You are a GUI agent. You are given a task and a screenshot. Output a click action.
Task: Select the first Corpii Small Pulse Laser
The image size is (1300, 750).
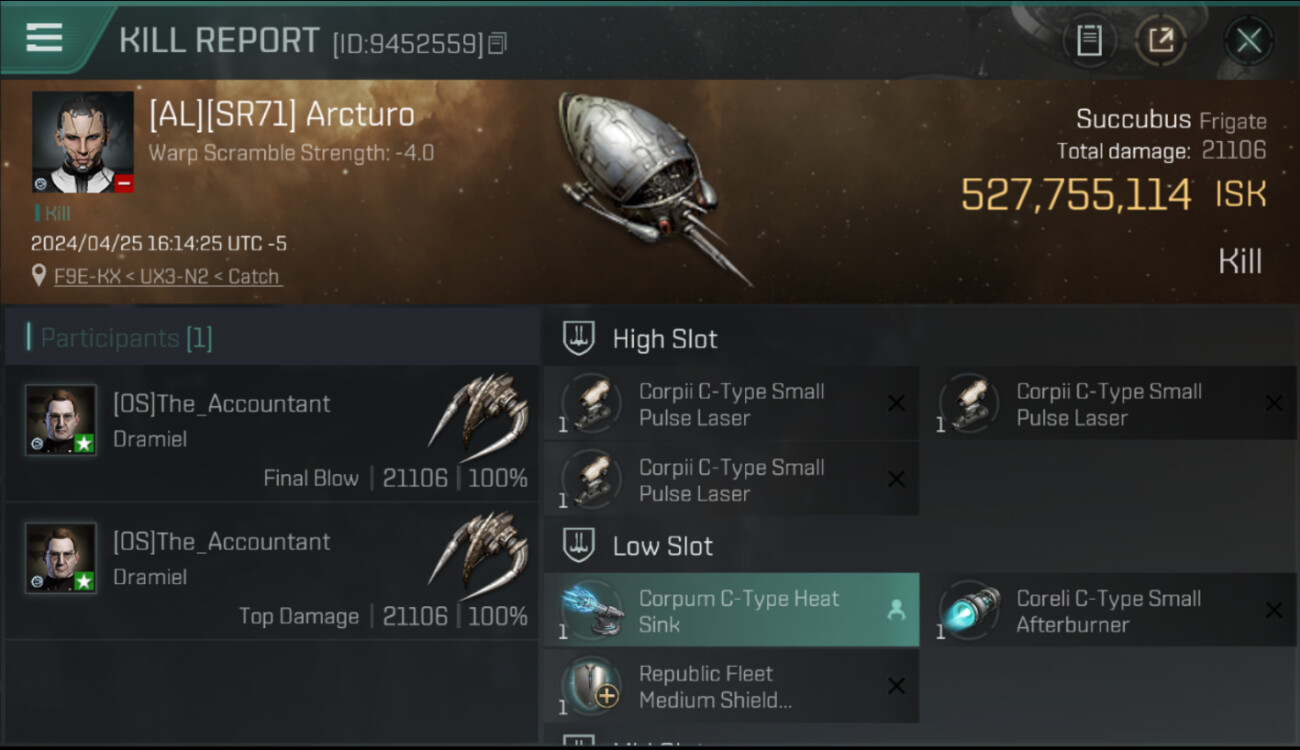point(730,404)
